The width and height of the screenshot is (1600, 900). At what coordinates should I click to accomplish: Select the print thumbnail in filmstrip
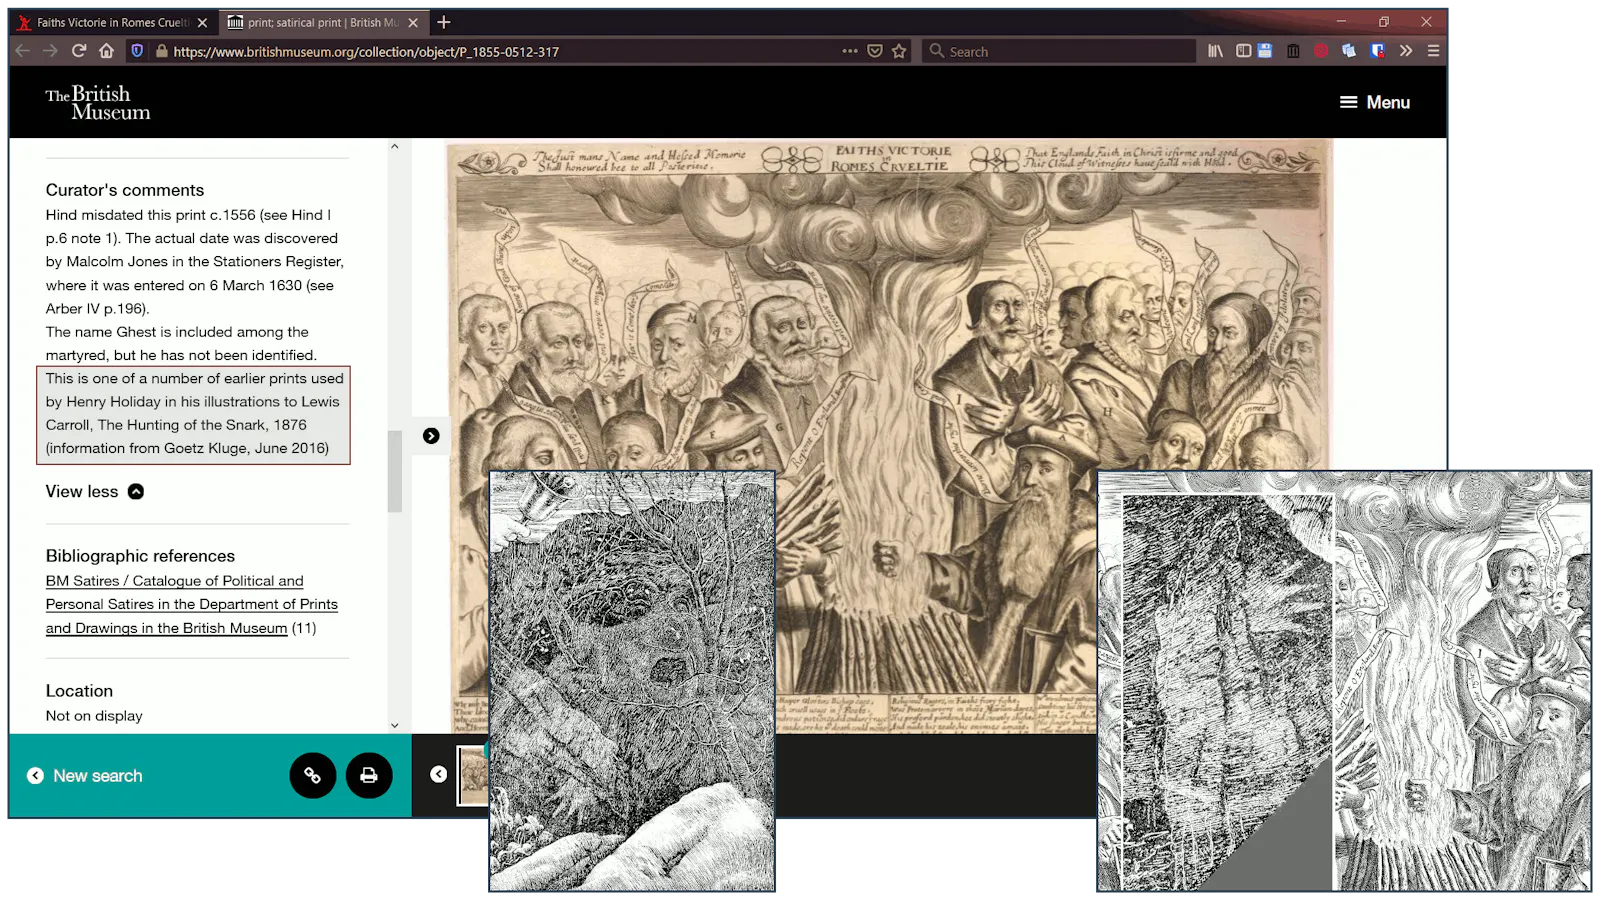pyautogui.click(x=473, y=776)
